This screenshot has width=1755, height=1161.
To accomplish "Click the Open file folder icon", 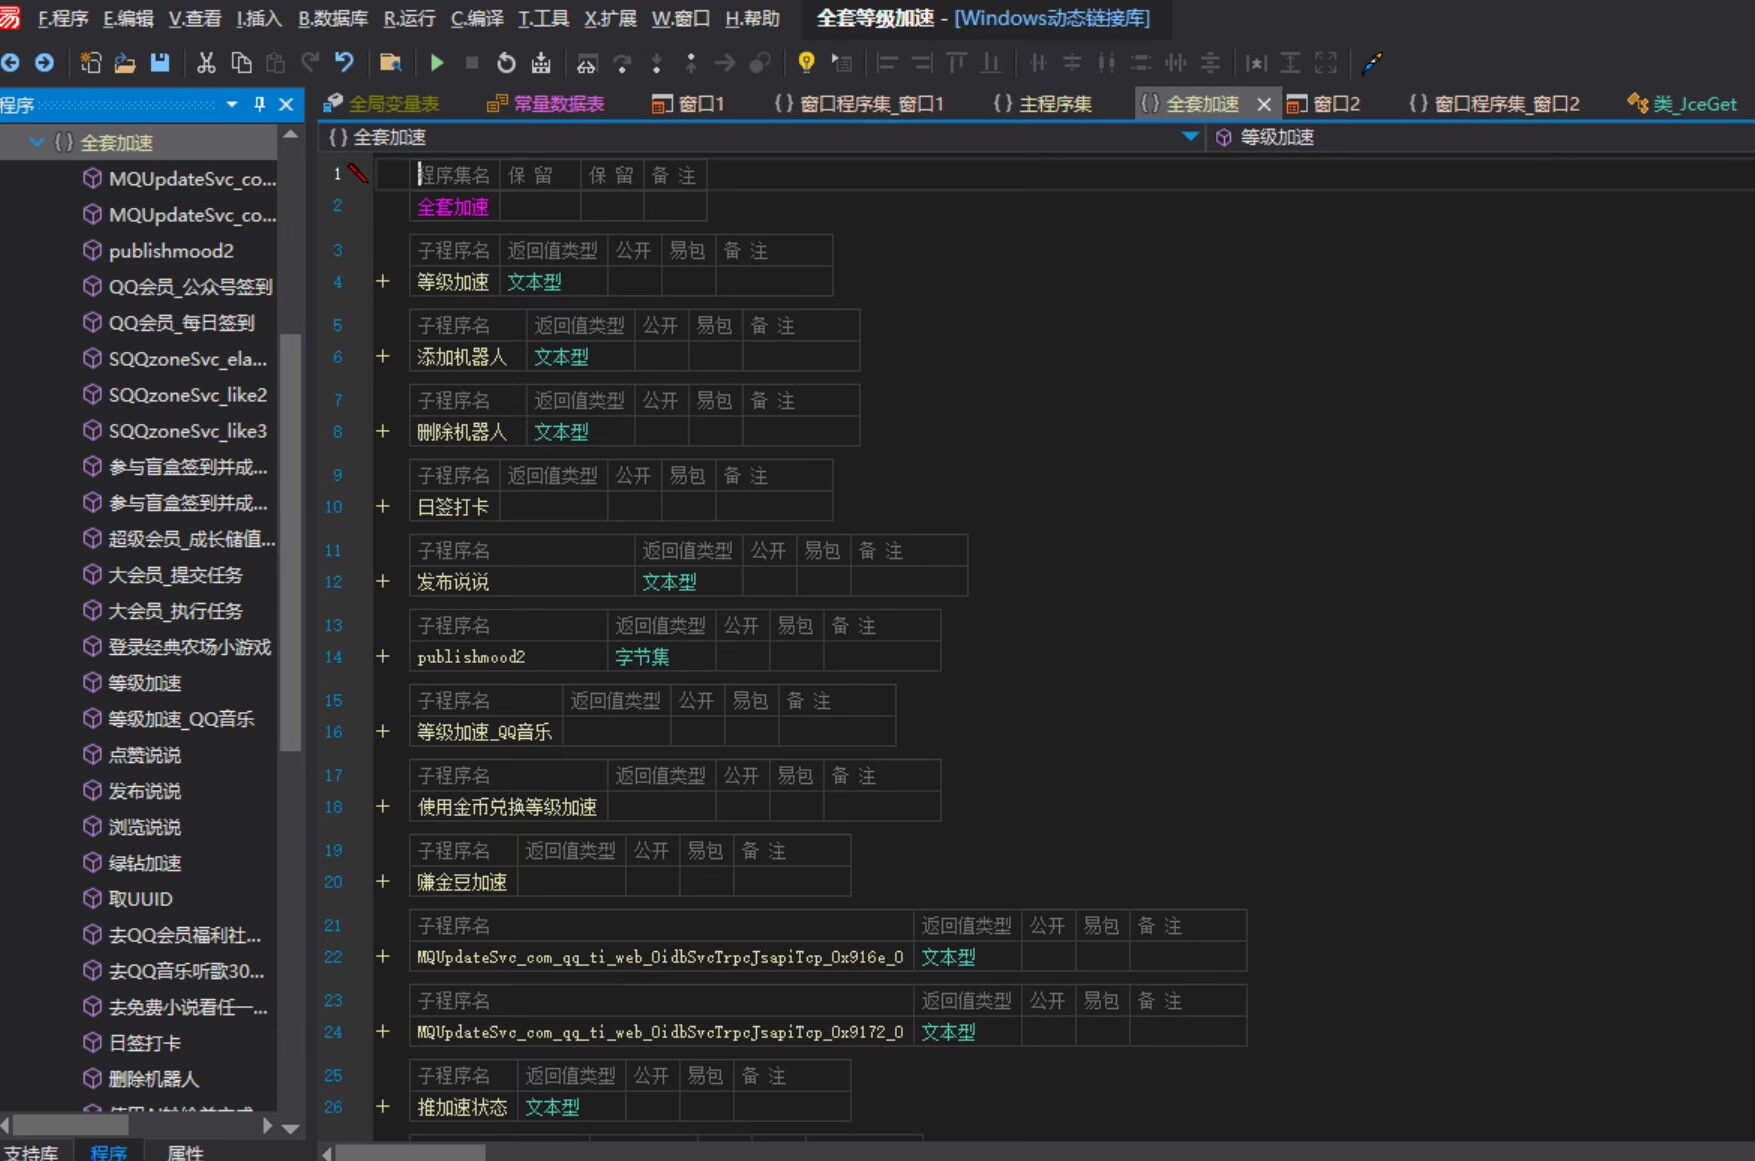I will coord(125,63).
